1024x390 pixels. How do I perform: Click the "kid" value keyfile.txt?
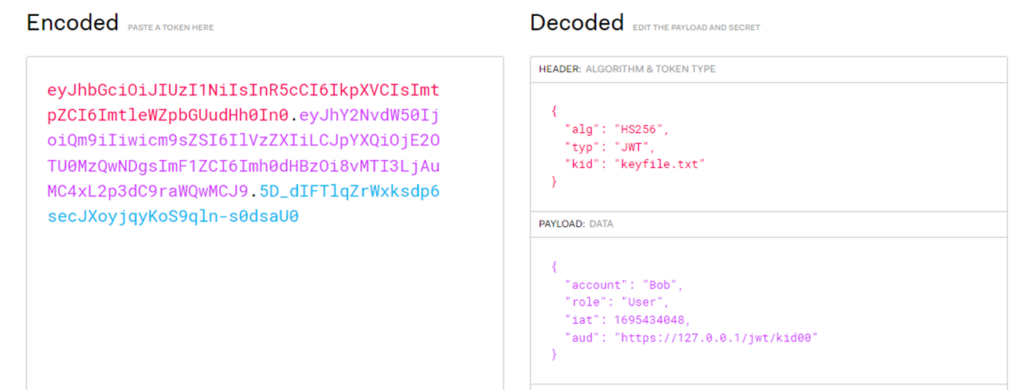(658, 165)
